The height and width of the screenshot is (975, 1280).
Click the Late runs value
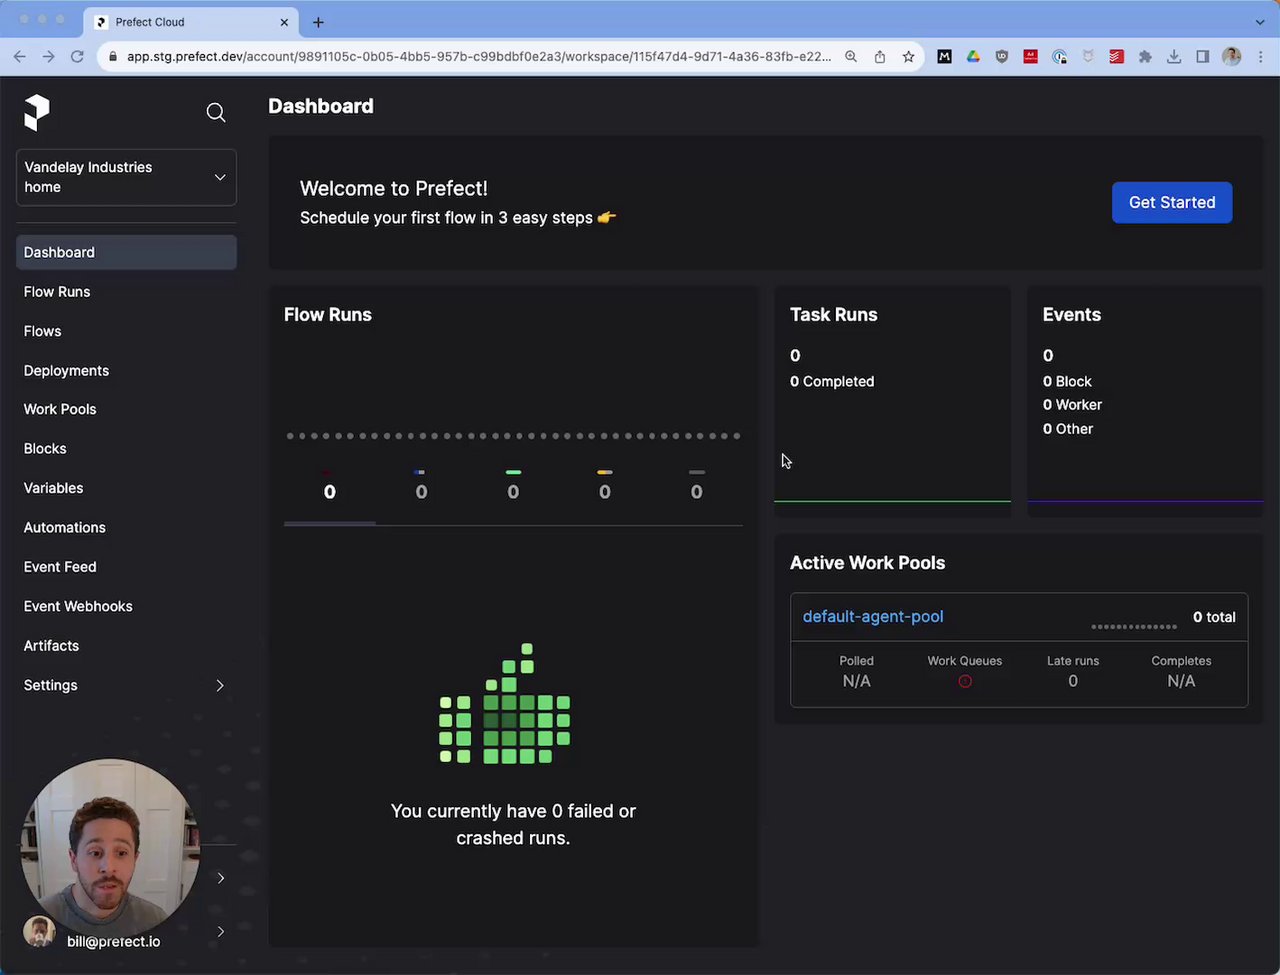coord(1073,682)
